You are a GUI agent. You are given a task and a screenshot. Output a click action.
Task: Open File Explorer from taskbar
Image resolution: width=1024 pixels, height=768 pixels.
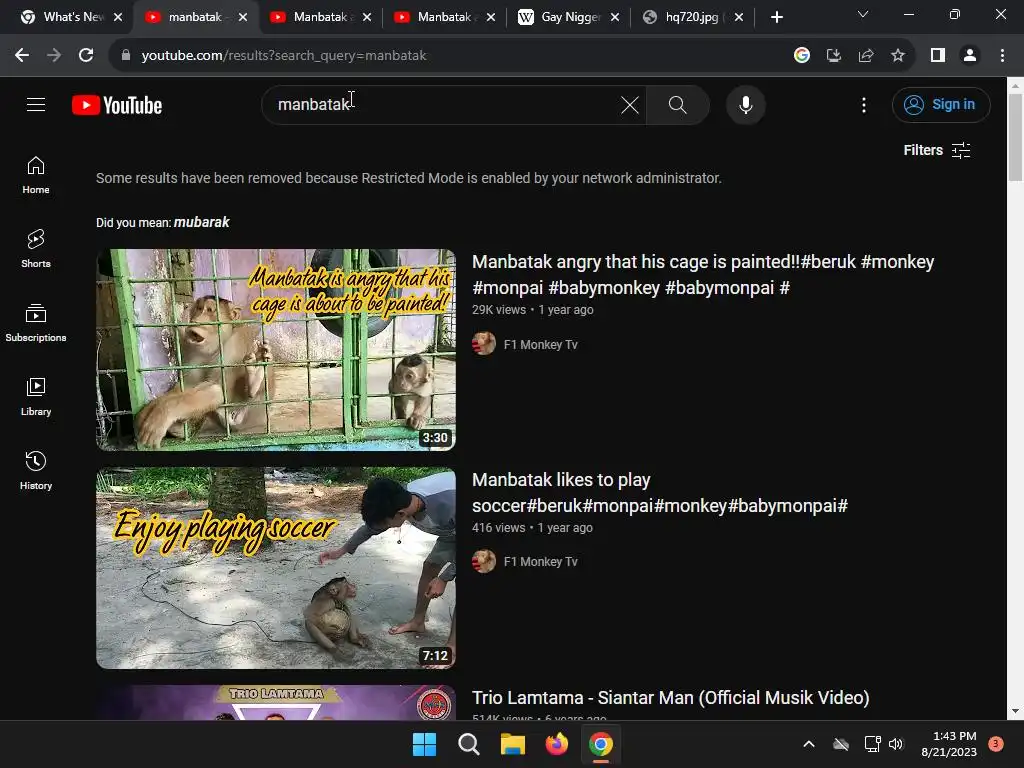point(513,744)
